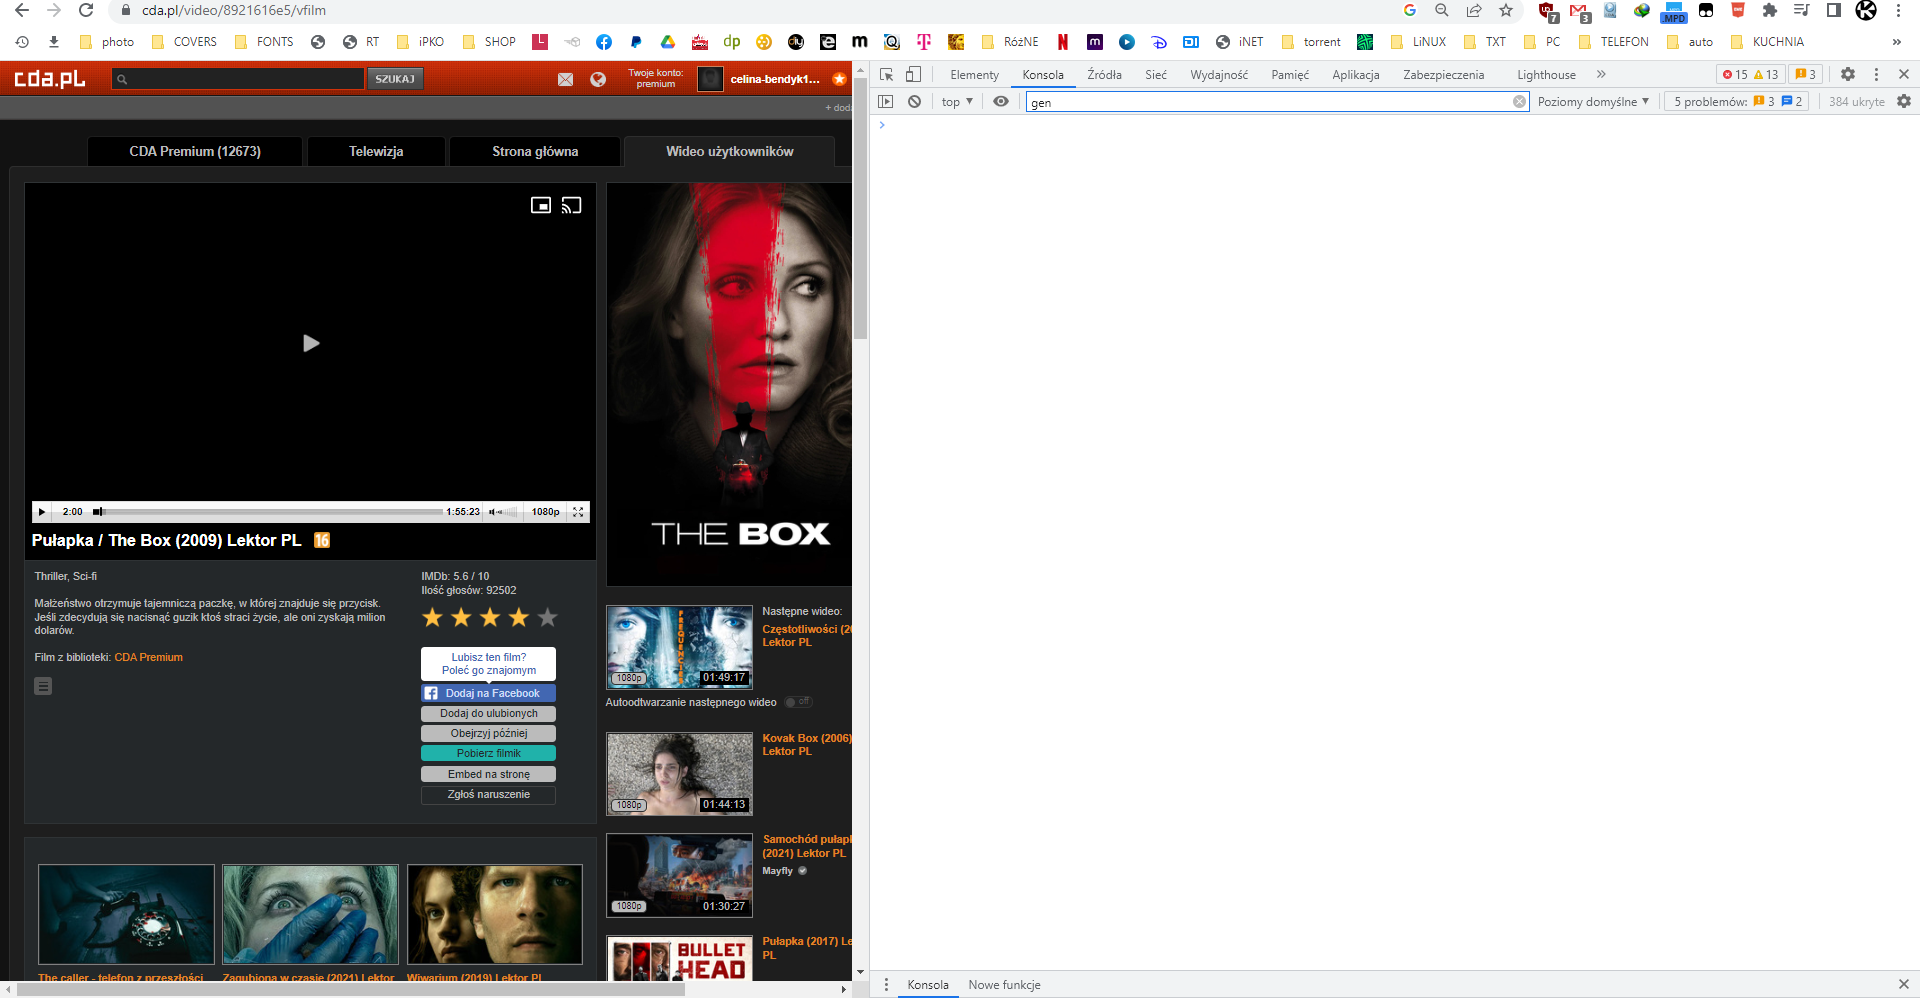Click the cast to device icon

click(571, 205)
